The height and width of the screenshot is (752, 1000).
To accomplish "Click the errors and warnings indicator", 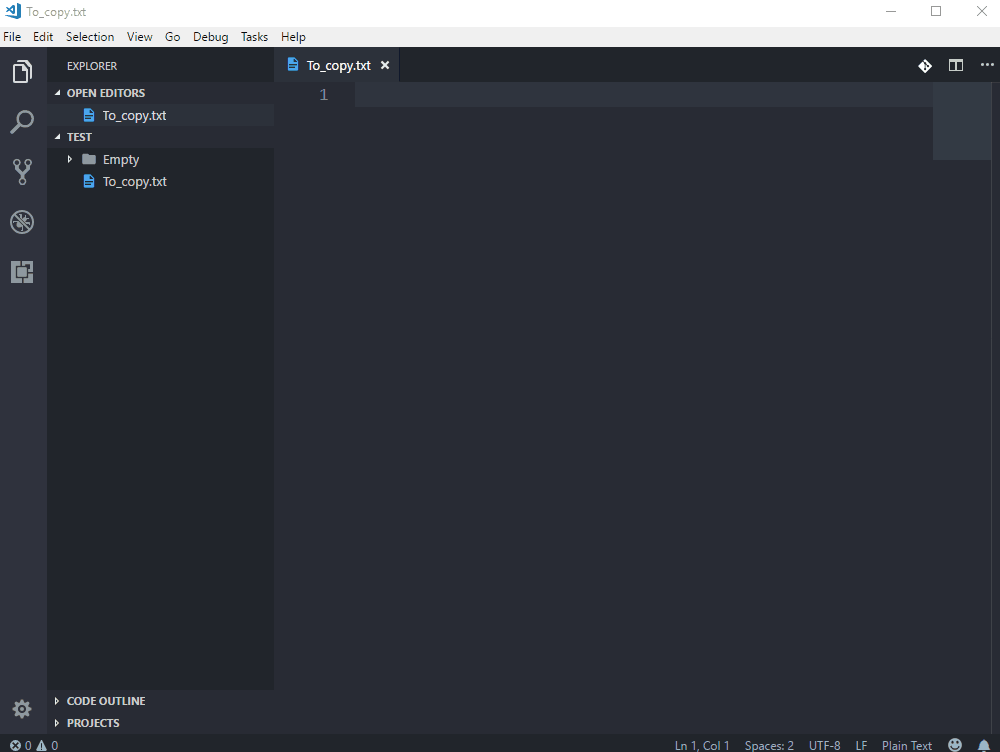I will (28, 745).
